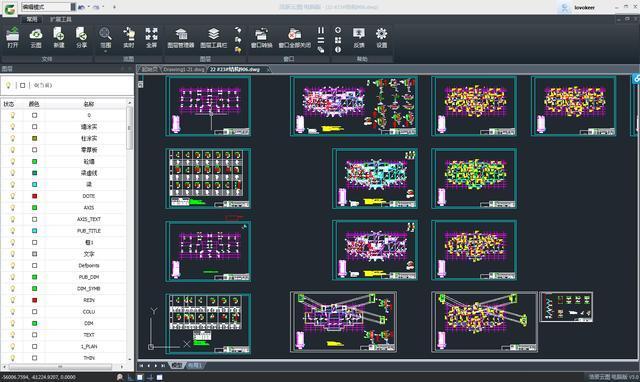The height and width of the screenshot is (382, 640).
Task: Hide the AXIS_TEXT layer via its bulb
Action: coord(13,219)
